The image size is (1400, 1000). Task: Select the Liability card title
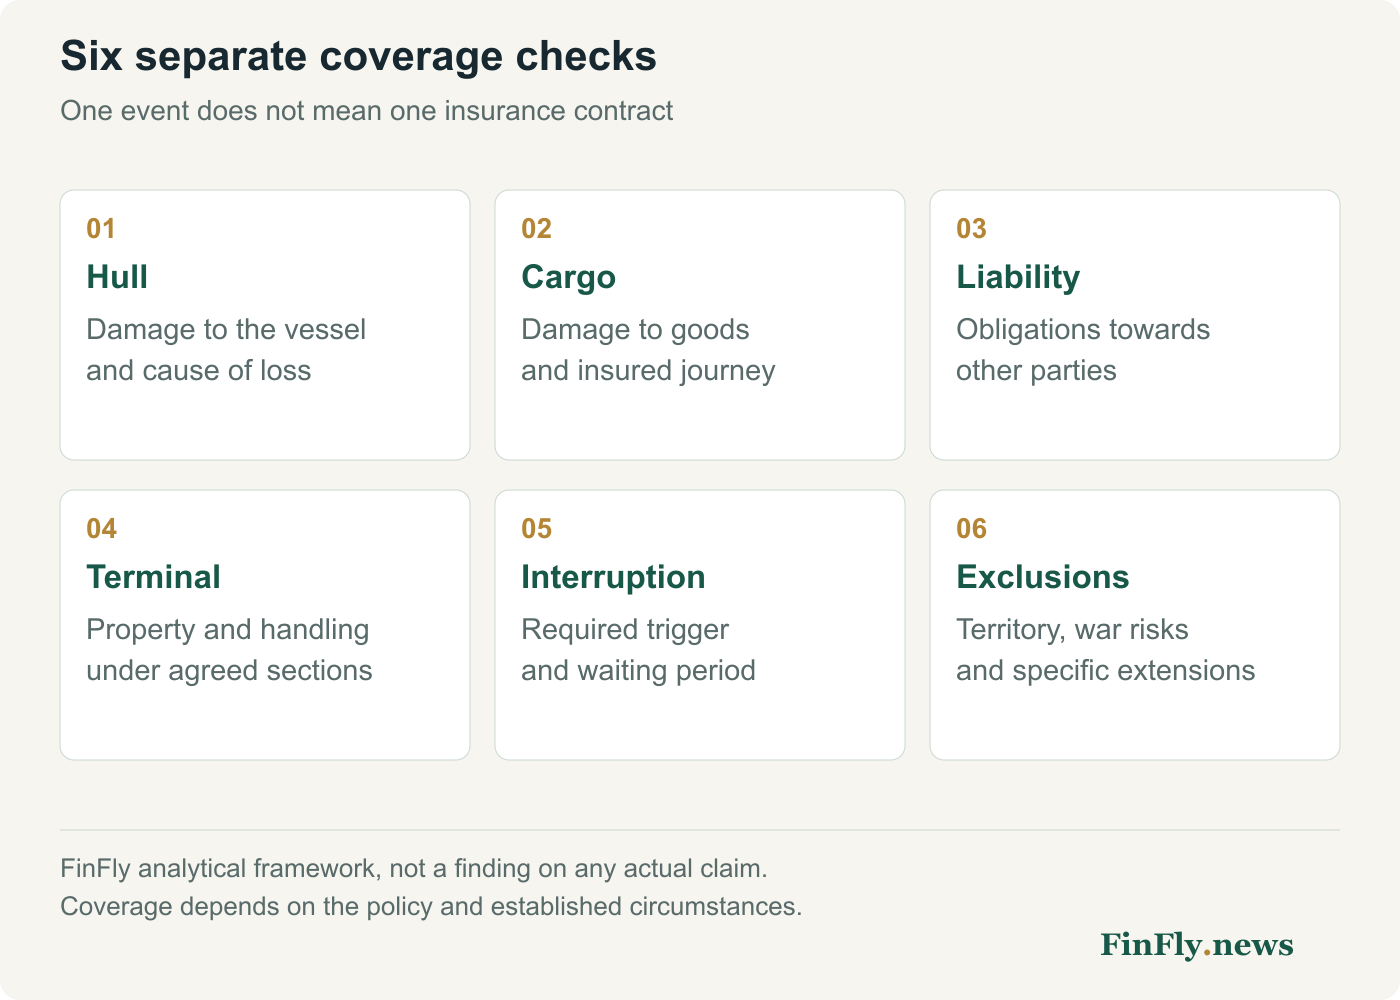tap(1018, 277)
